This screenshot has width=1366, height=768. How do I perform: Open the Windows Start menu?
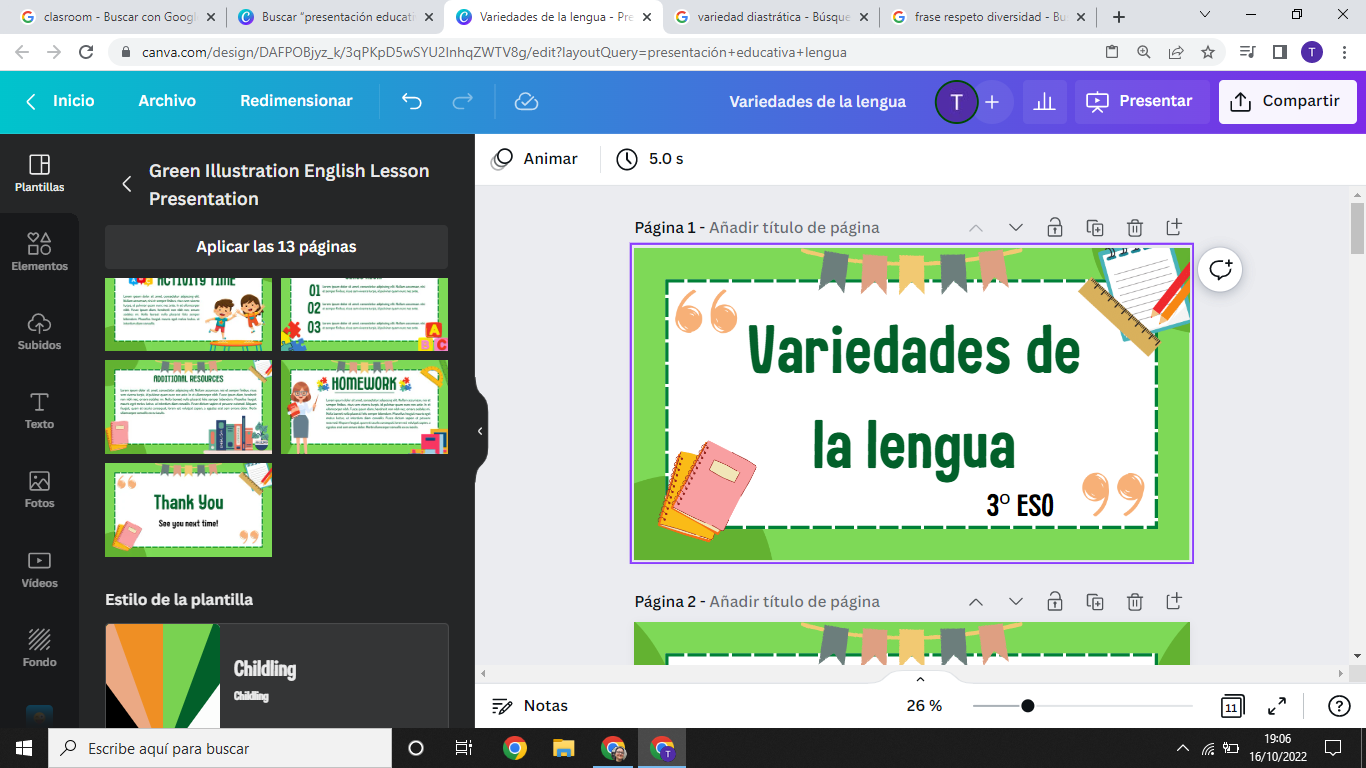(23, 748)
